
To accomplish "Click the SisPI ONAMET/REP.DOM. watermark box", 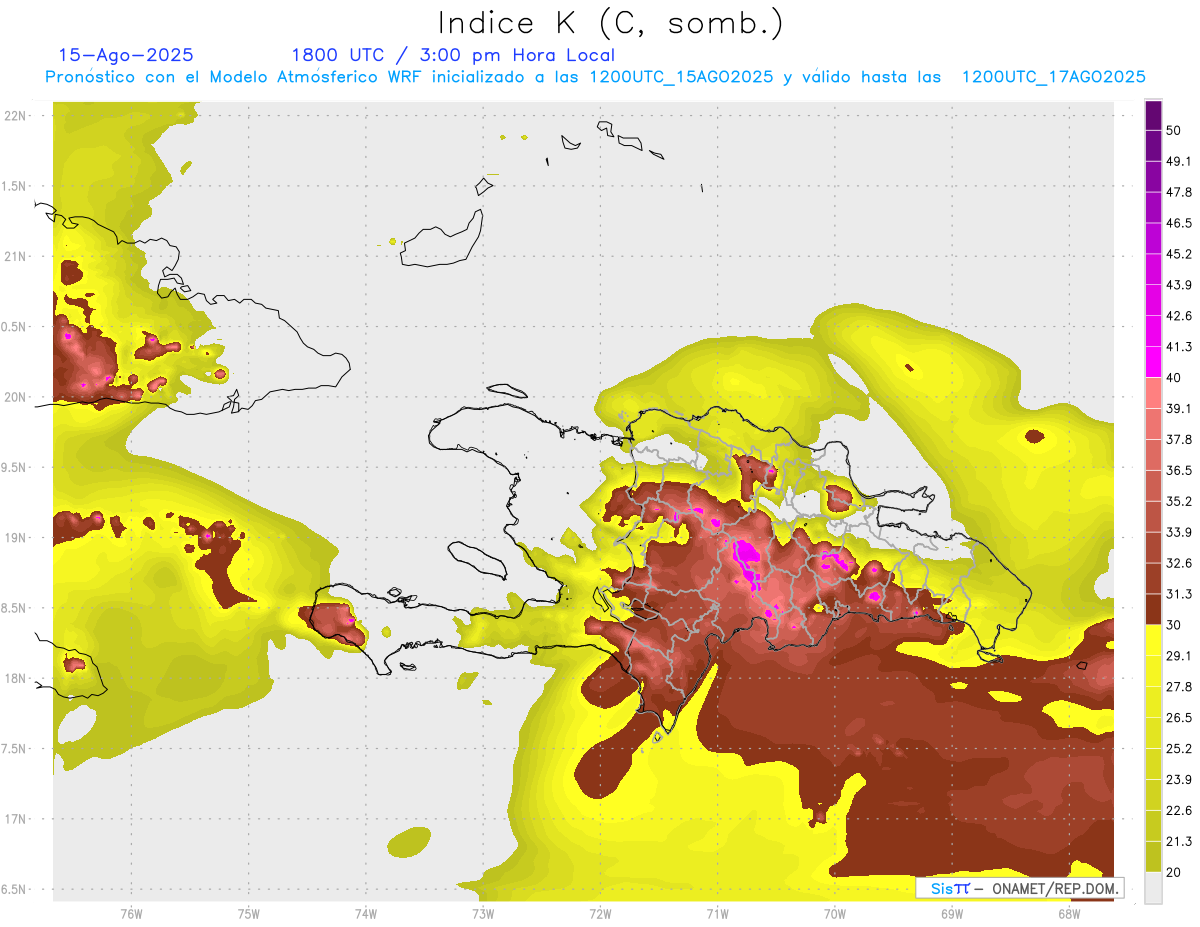I will point(1019,888).
